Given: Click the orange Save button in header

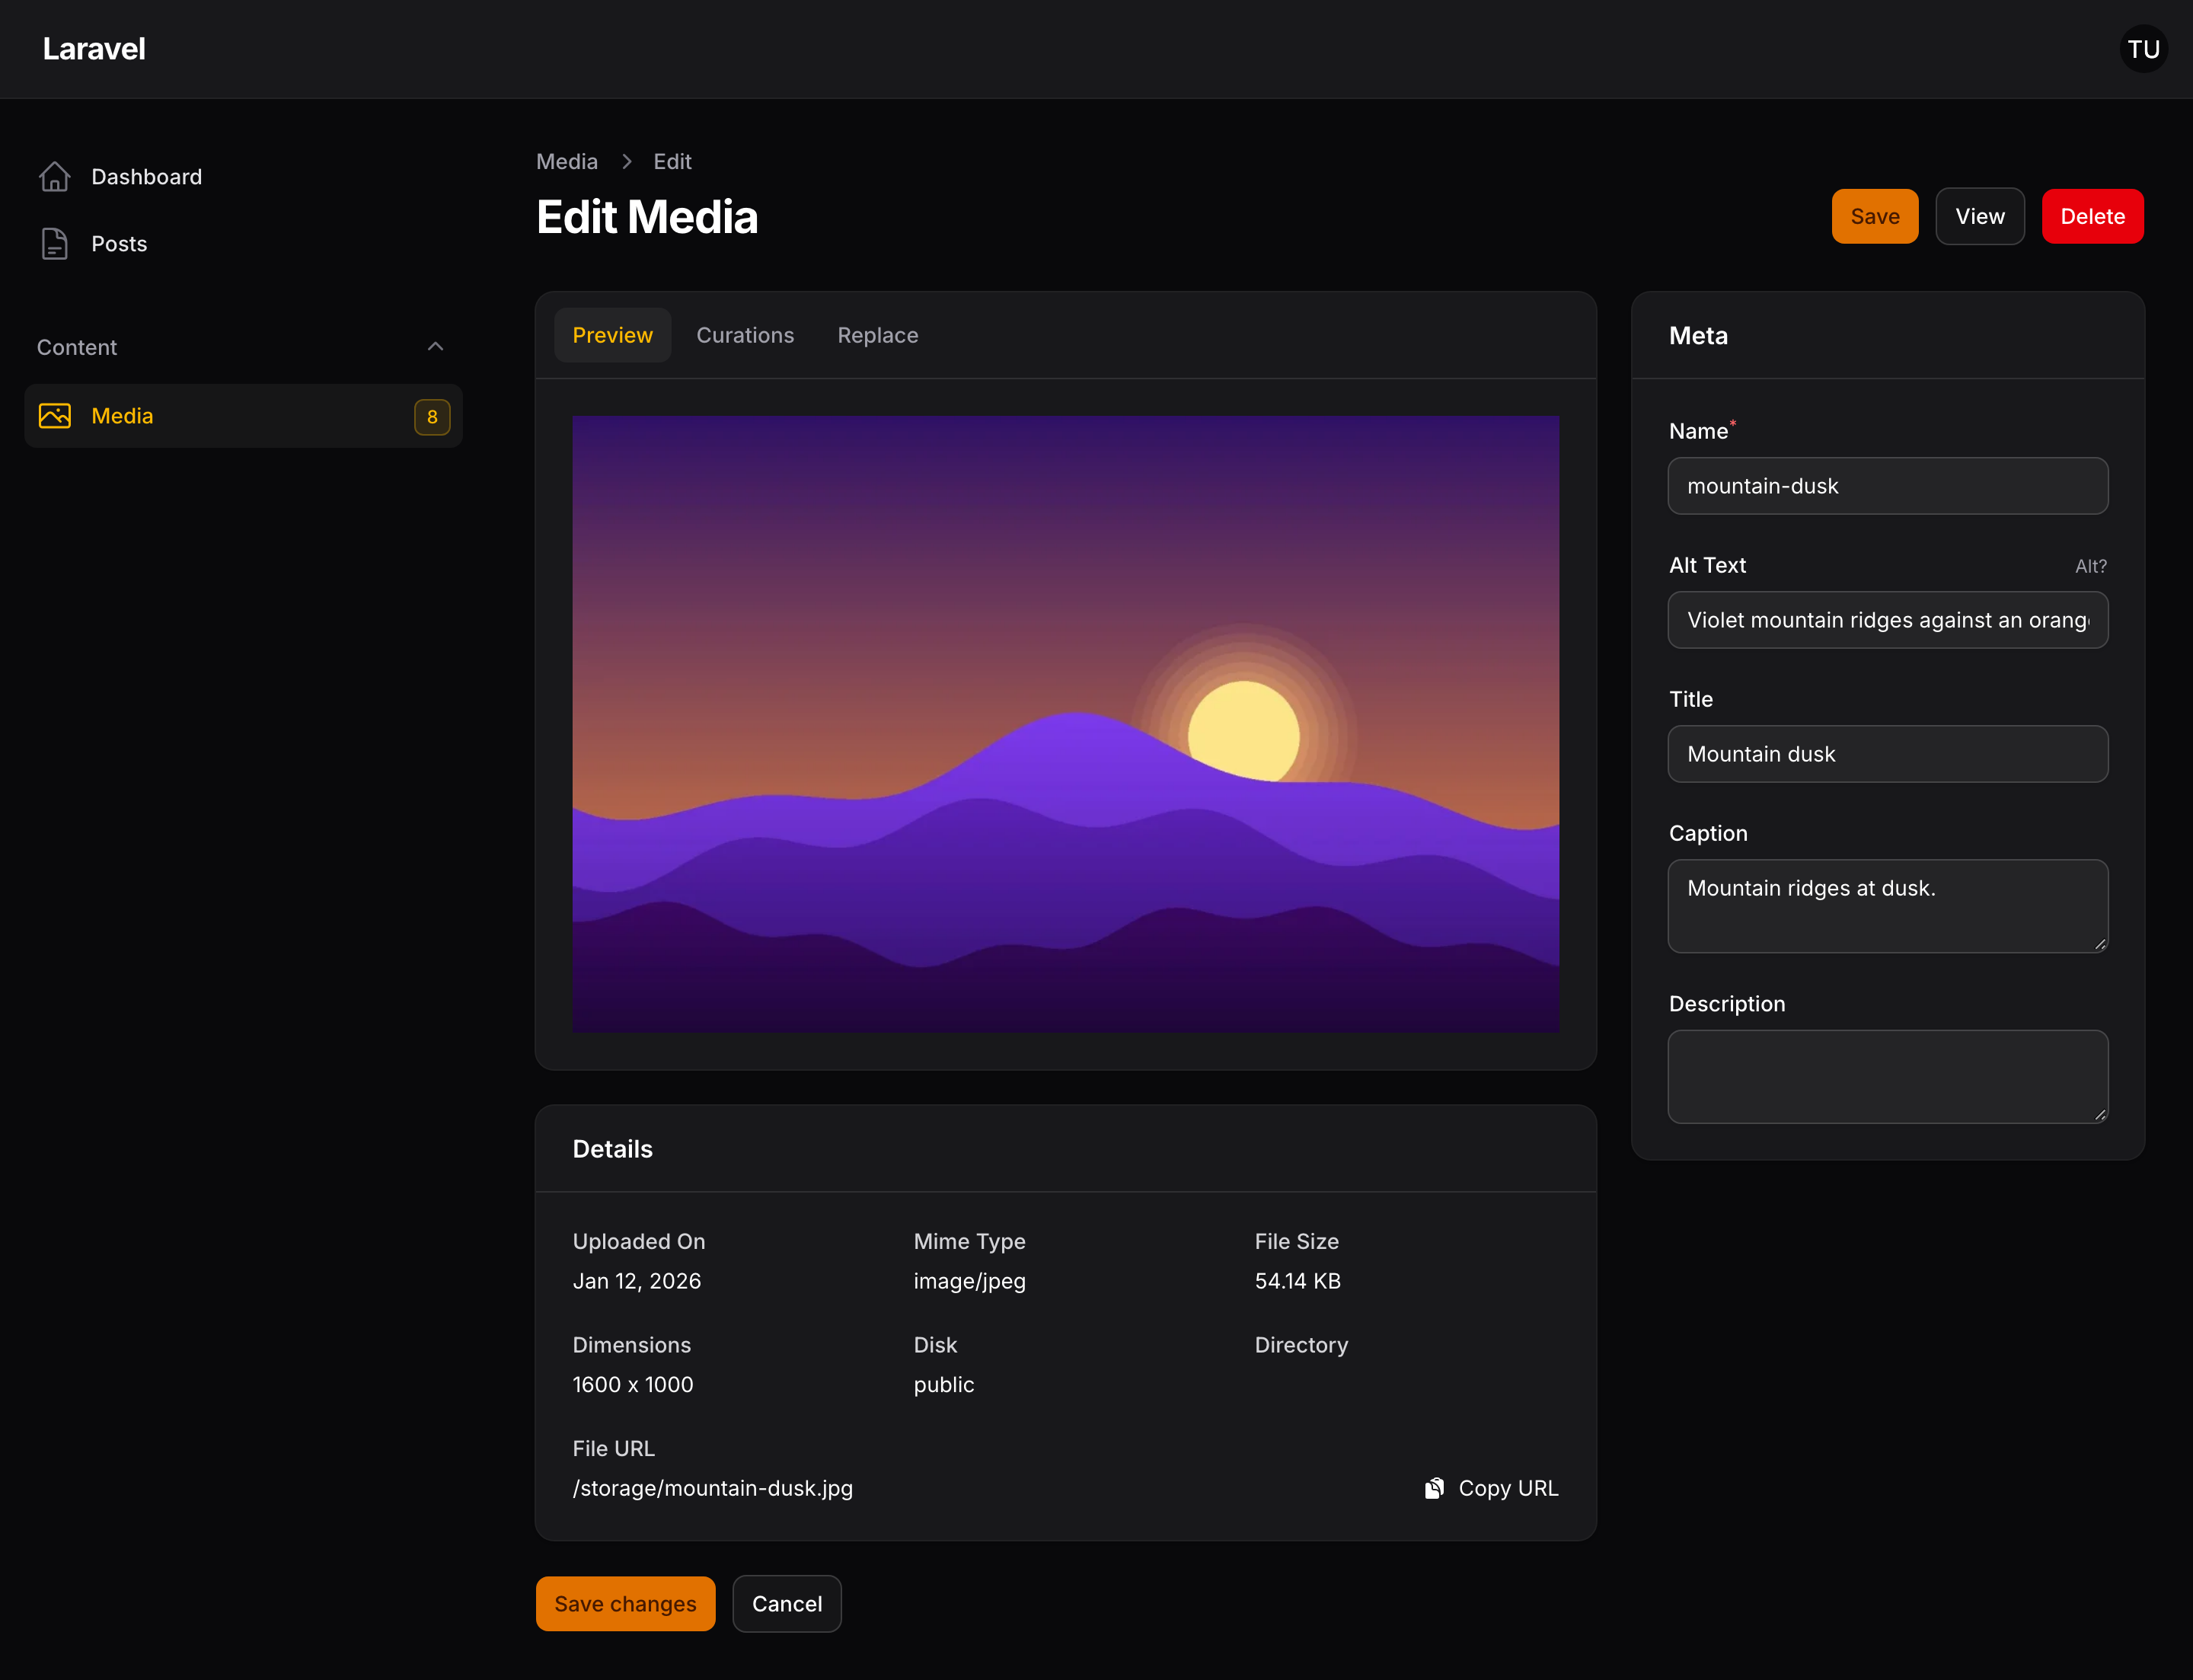Looking at the screenshot, I should pyautogui.click(x=1875, y=216).
